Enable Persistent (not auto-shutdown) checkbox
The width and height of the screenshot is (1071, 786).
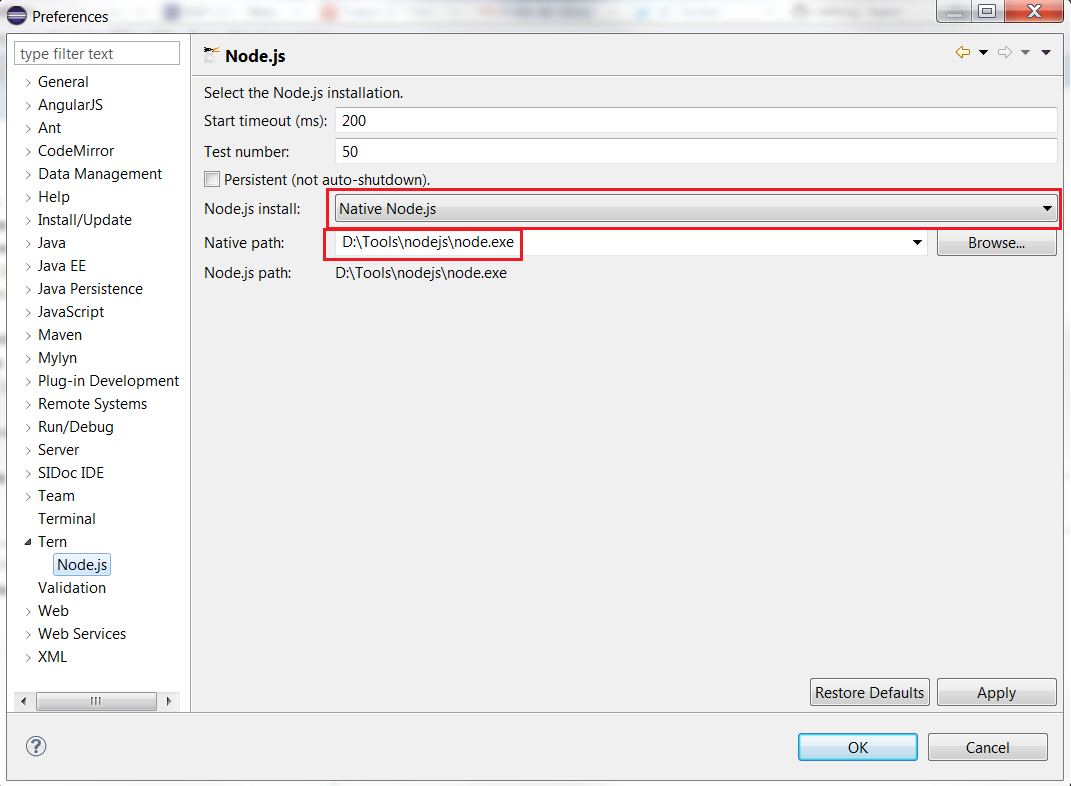click(212, 180)
